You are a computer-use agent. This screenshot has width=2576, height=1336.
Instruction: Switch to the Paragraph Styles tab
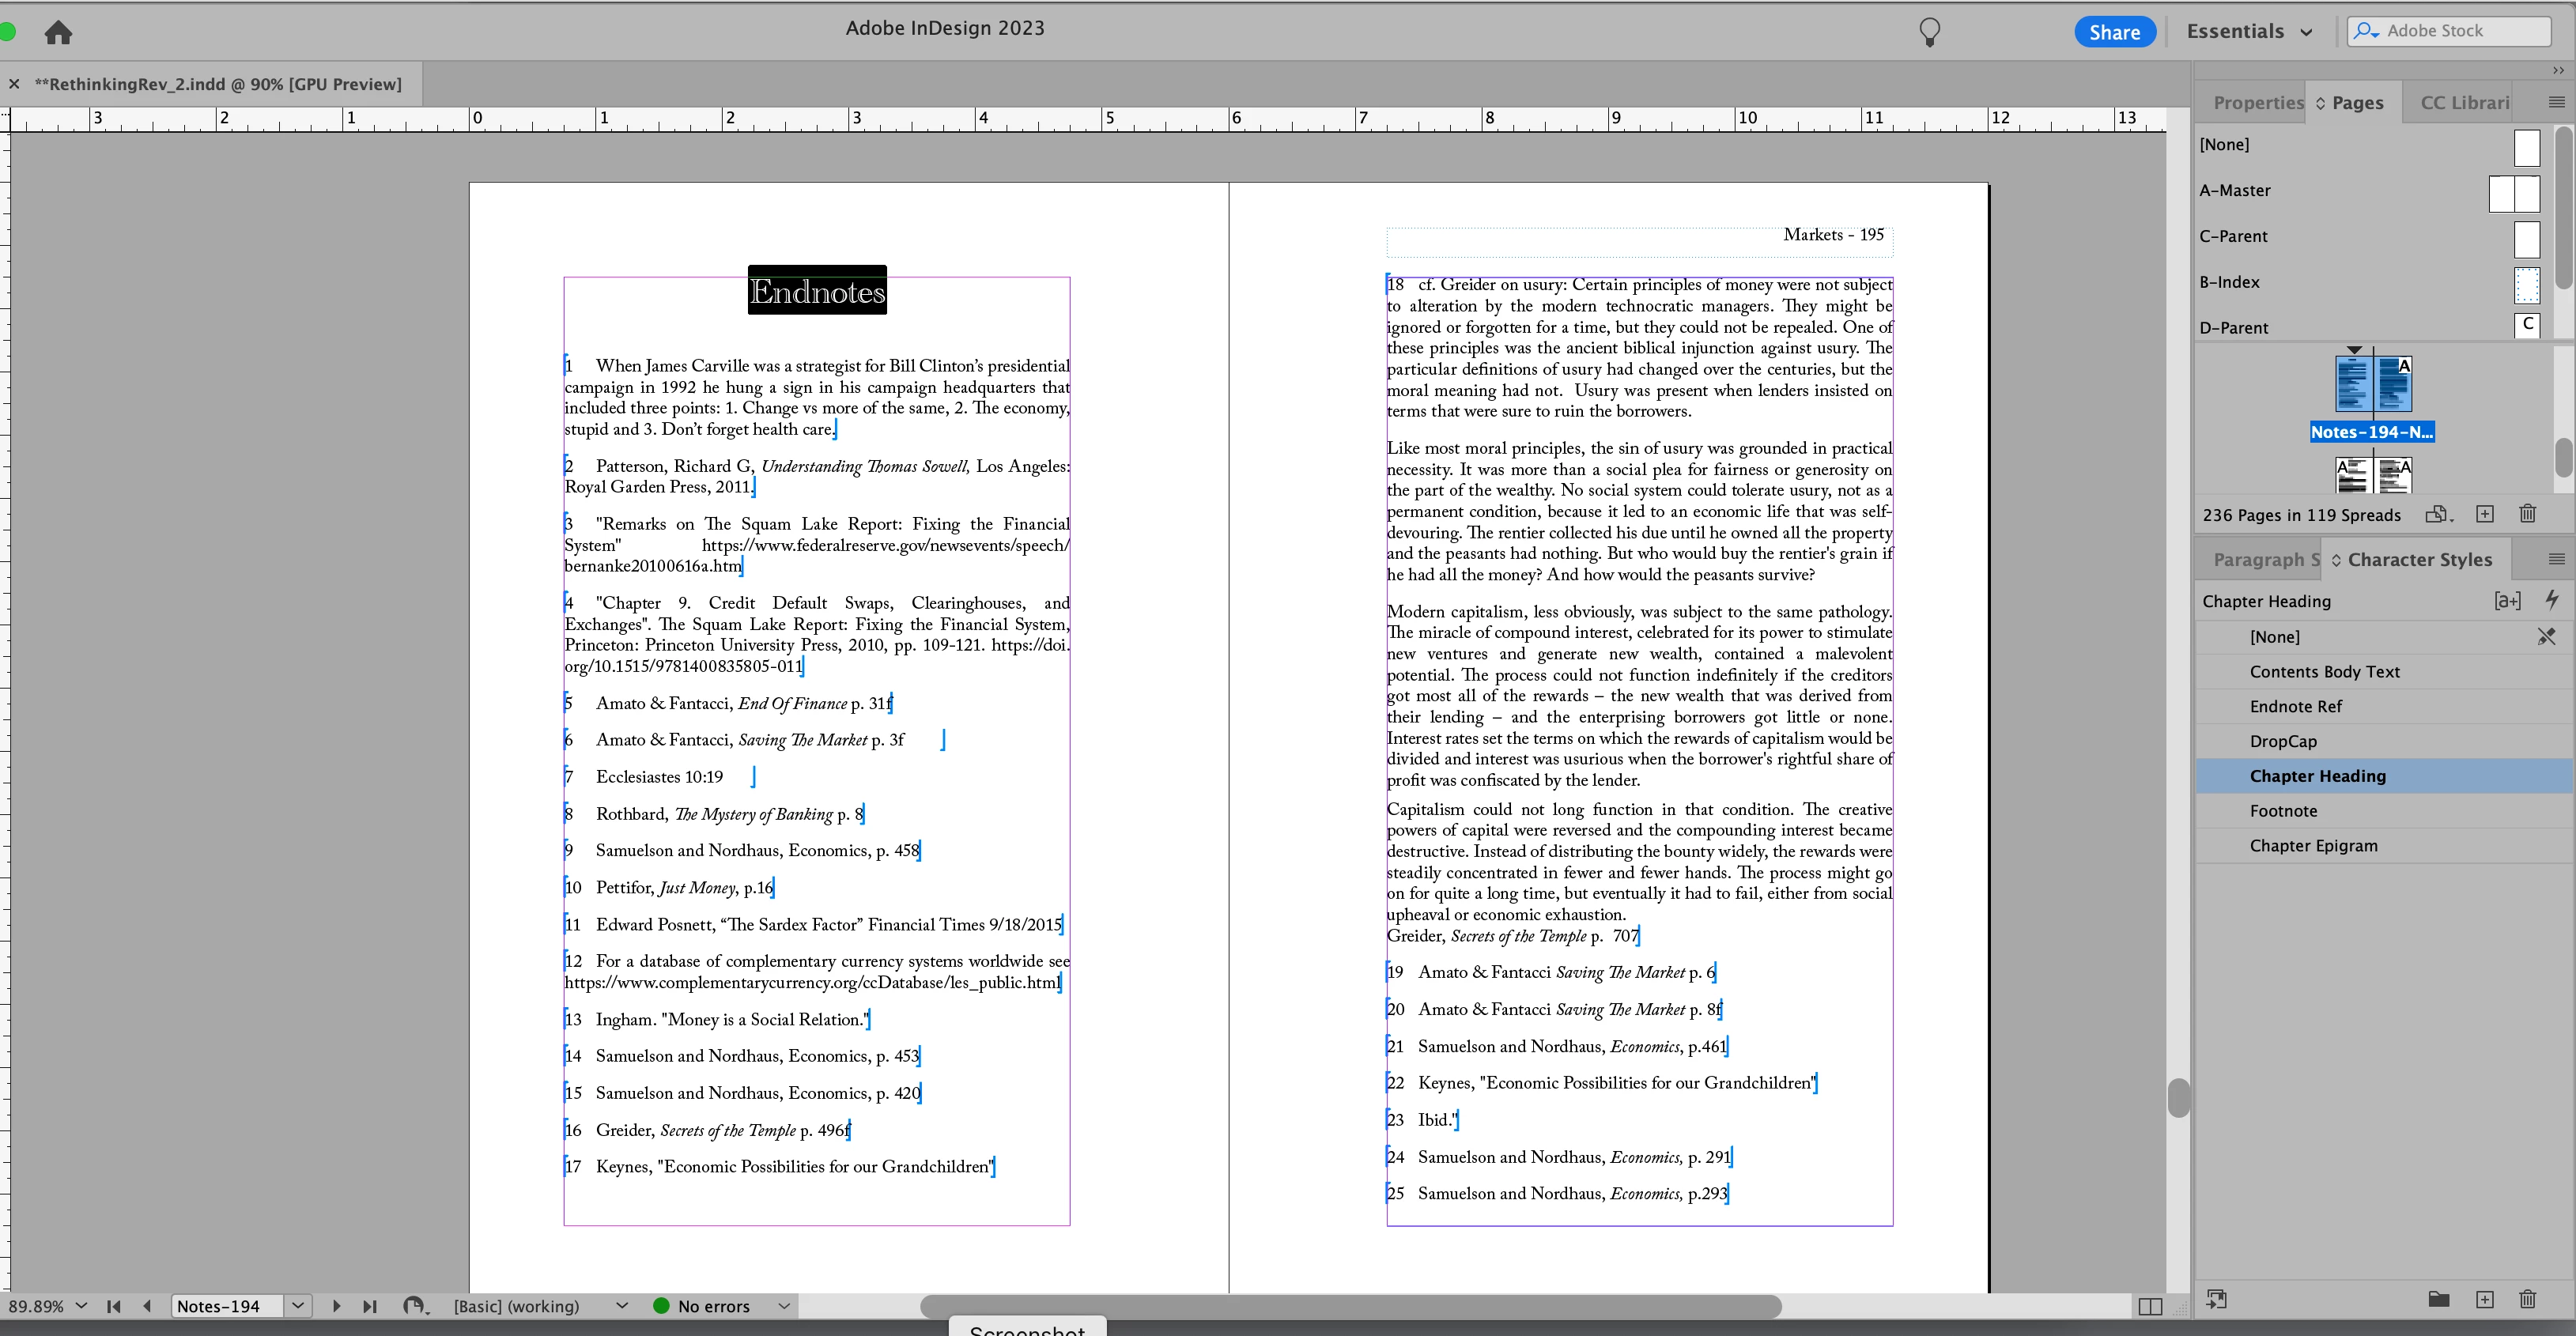point(2264,560)
